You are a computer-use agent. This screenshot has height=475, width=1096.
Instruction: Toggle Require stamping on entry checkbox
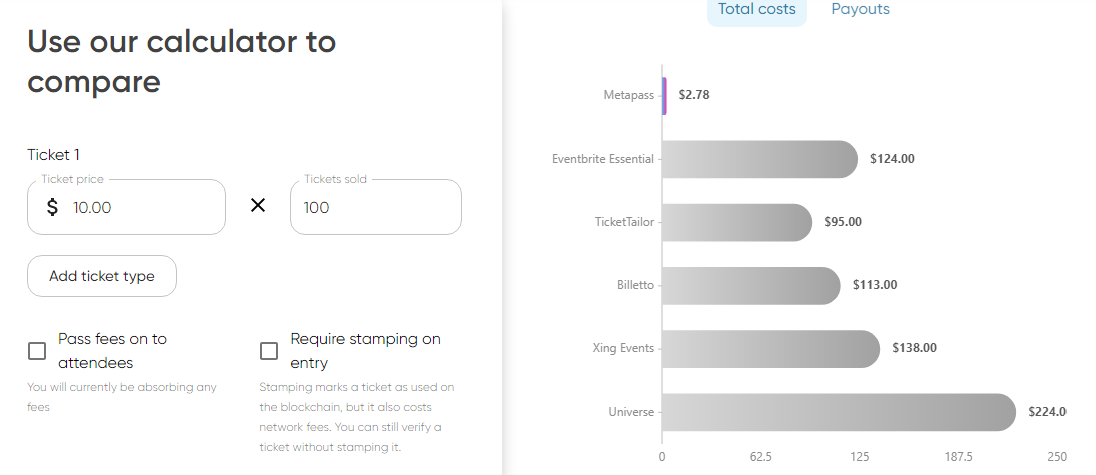click(269, 351)
